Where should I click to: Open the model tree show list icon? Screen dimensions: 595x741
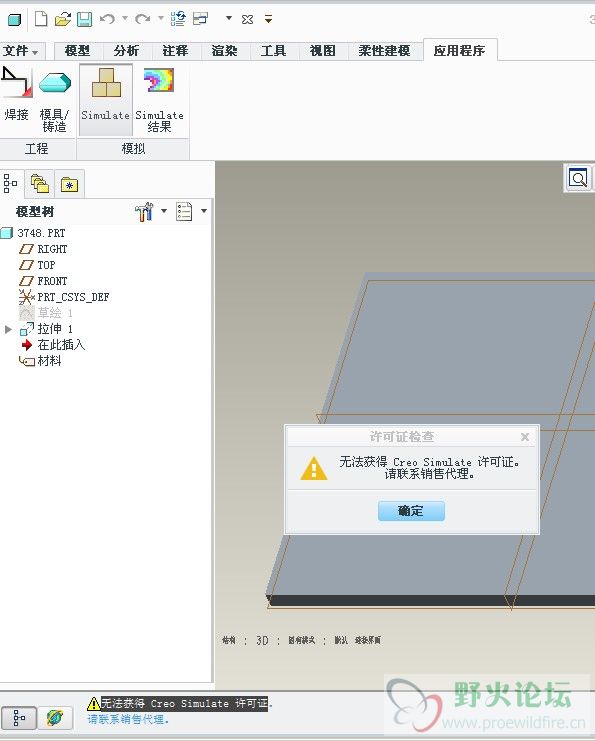[184, 211]
